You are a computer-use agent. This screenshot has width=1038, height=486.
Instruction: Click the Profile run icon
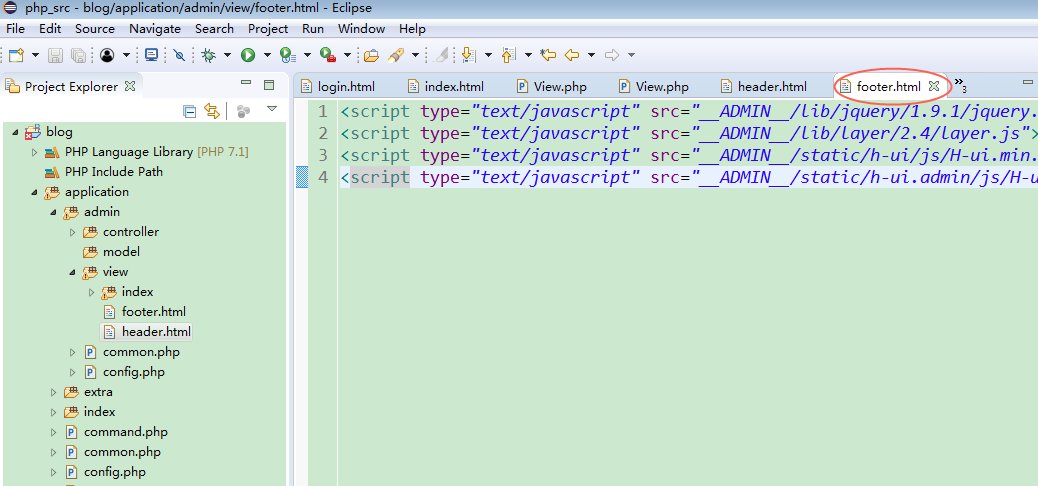[287, 55]
